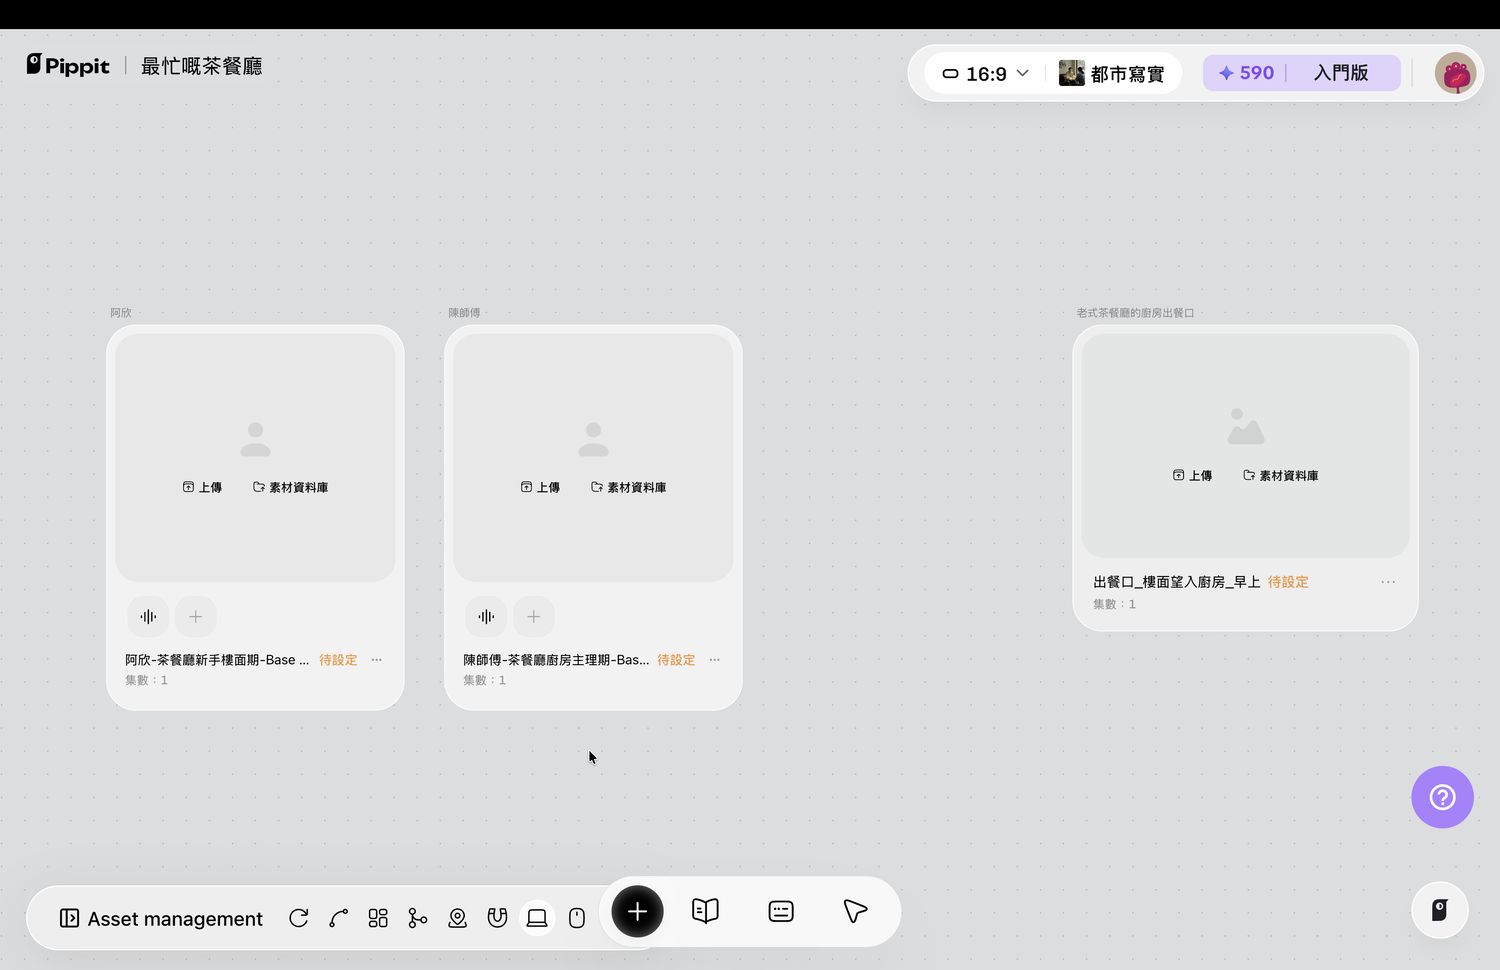Screen dimensions: 1500x970
Task: Open the more options menu for 出餐口 card
Action: [1388, 582]
